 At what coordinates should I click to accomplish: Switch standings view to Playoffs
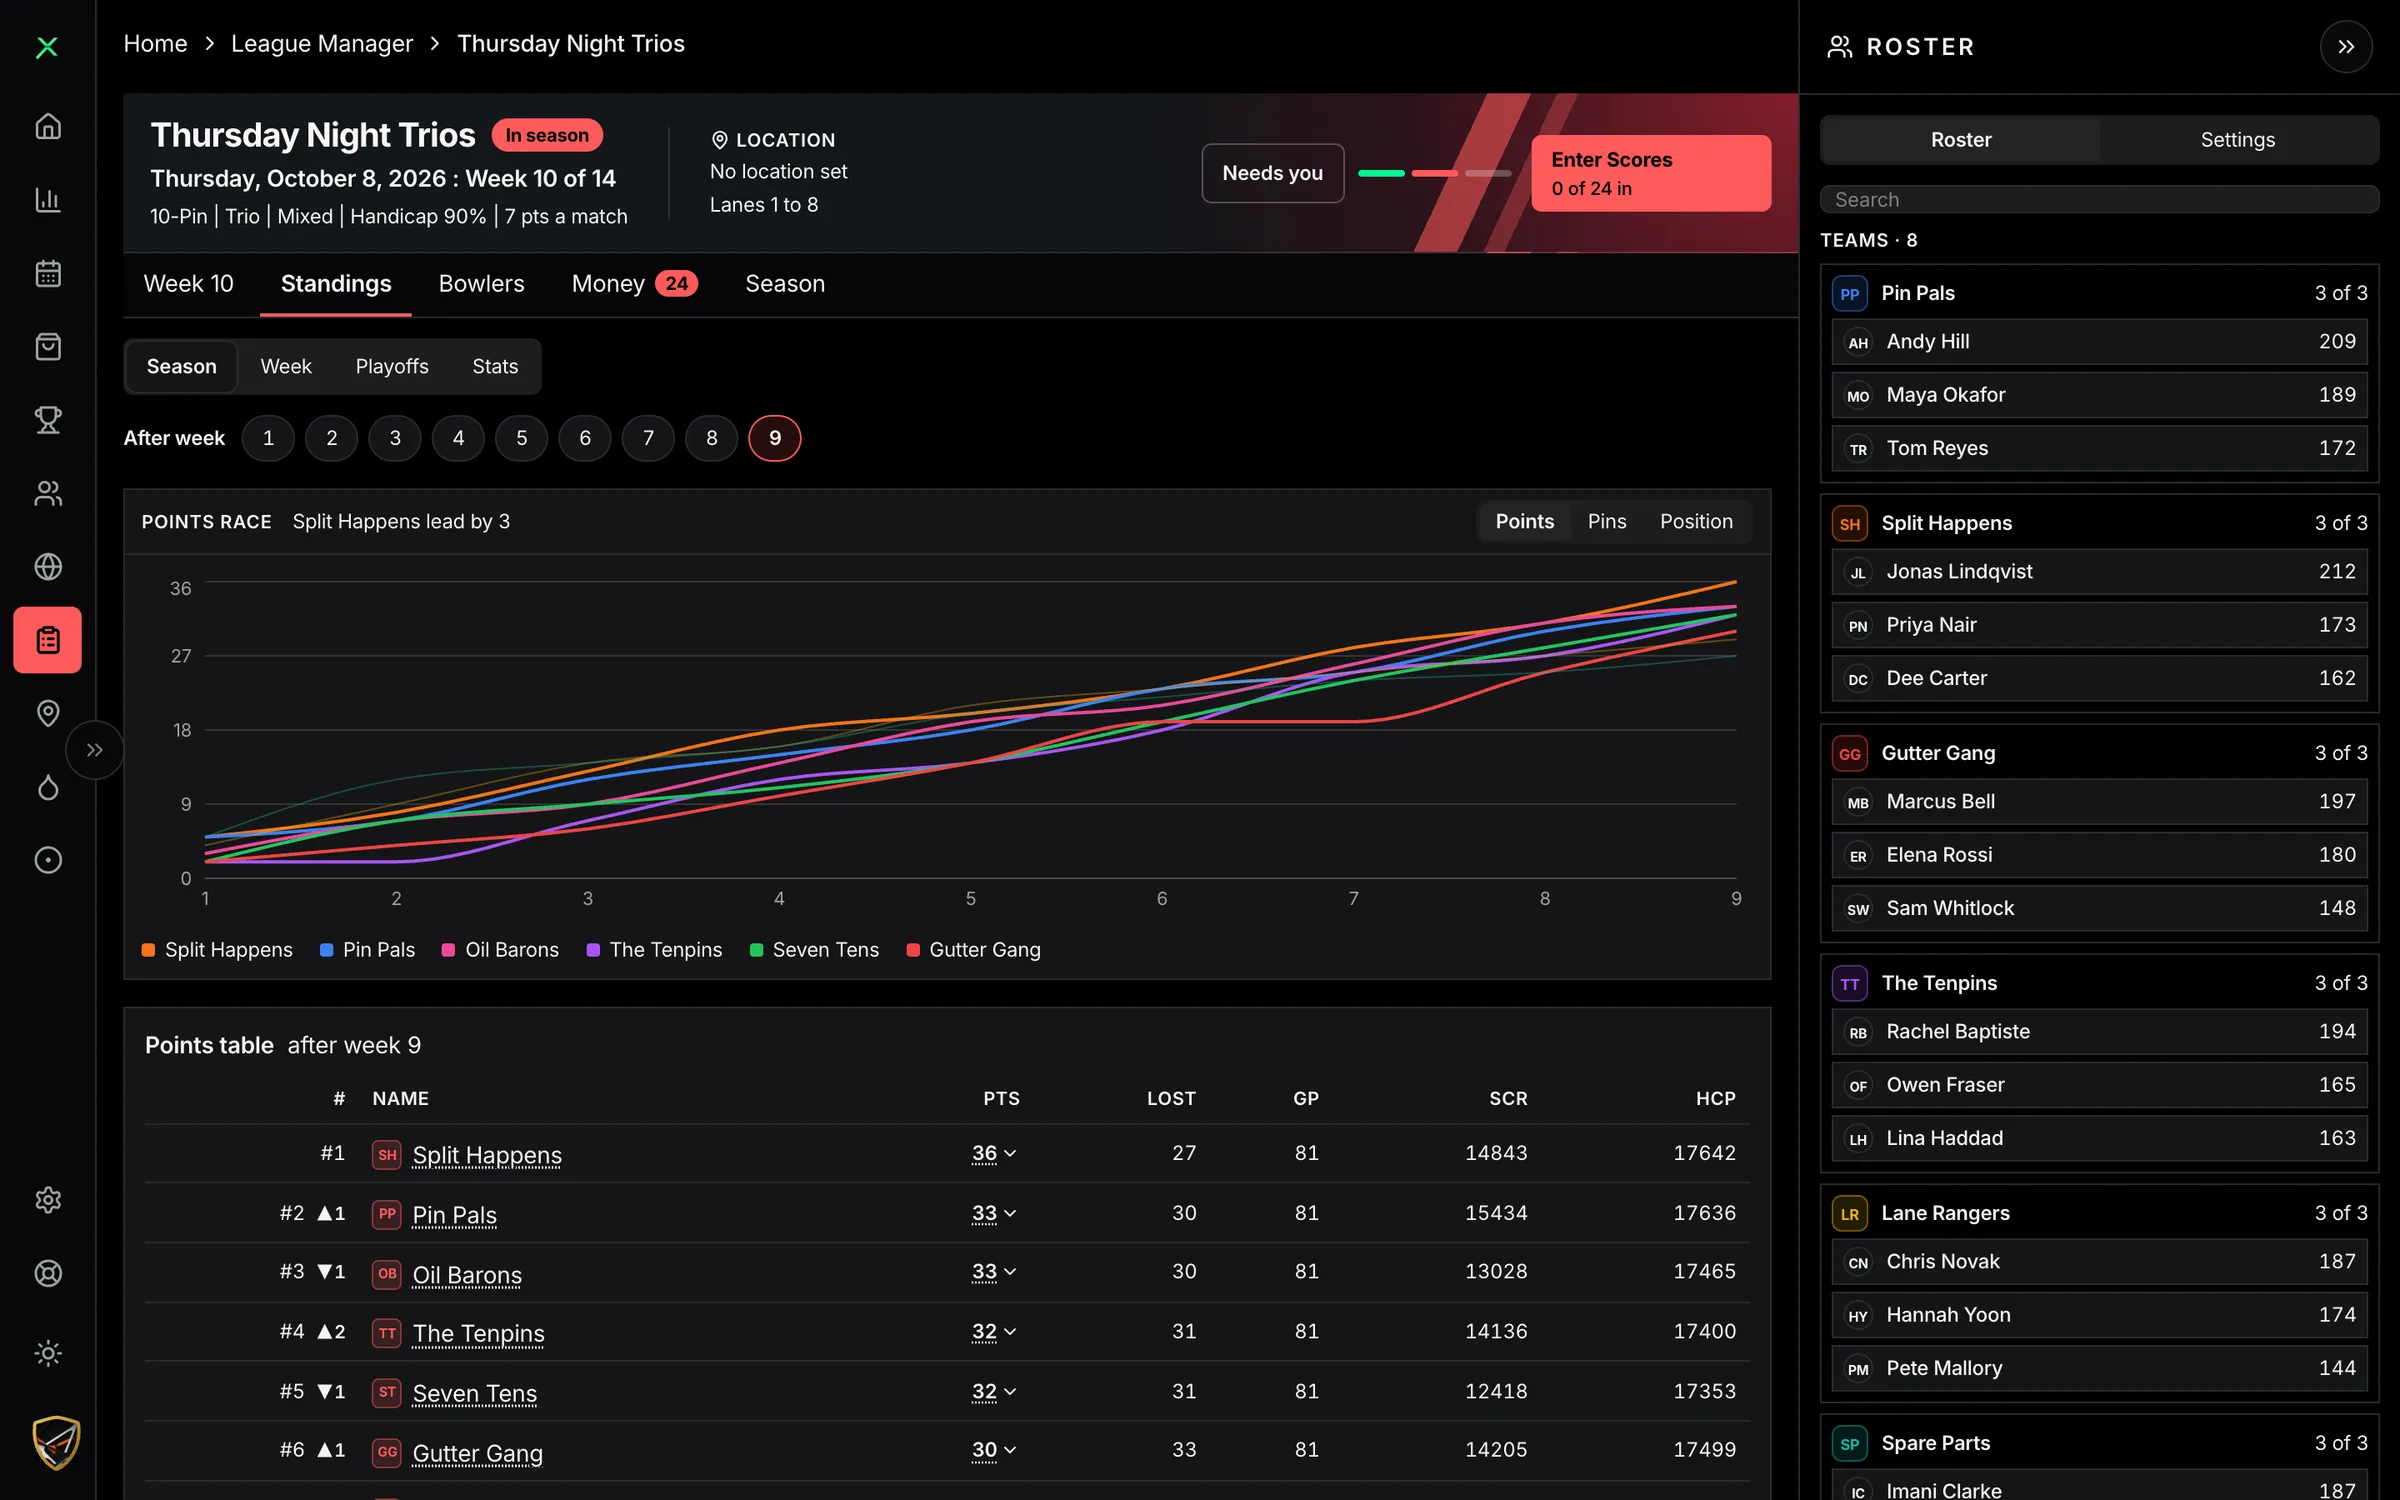(x=392, y=366)
